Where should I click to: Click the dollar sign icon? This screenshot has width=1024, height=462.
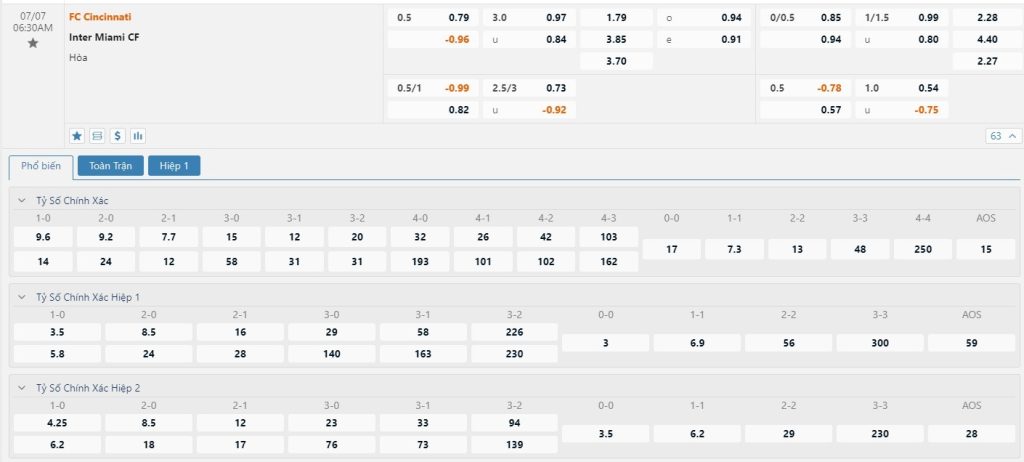pyautogui.click(x=117, y=135)
